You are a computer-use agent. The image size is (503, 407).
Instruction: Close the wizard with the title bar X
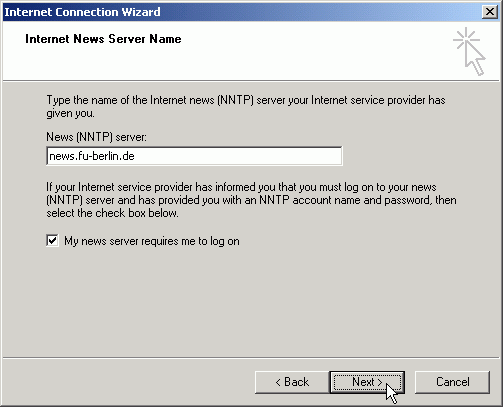click(490, 12)
